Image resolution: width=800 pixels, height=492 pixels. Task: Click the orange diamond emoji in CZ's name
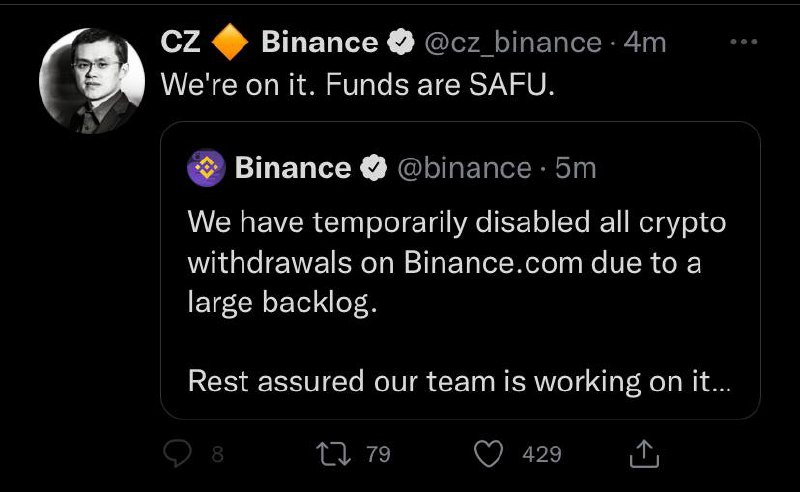pyautogui.click(x=232, y=42)
